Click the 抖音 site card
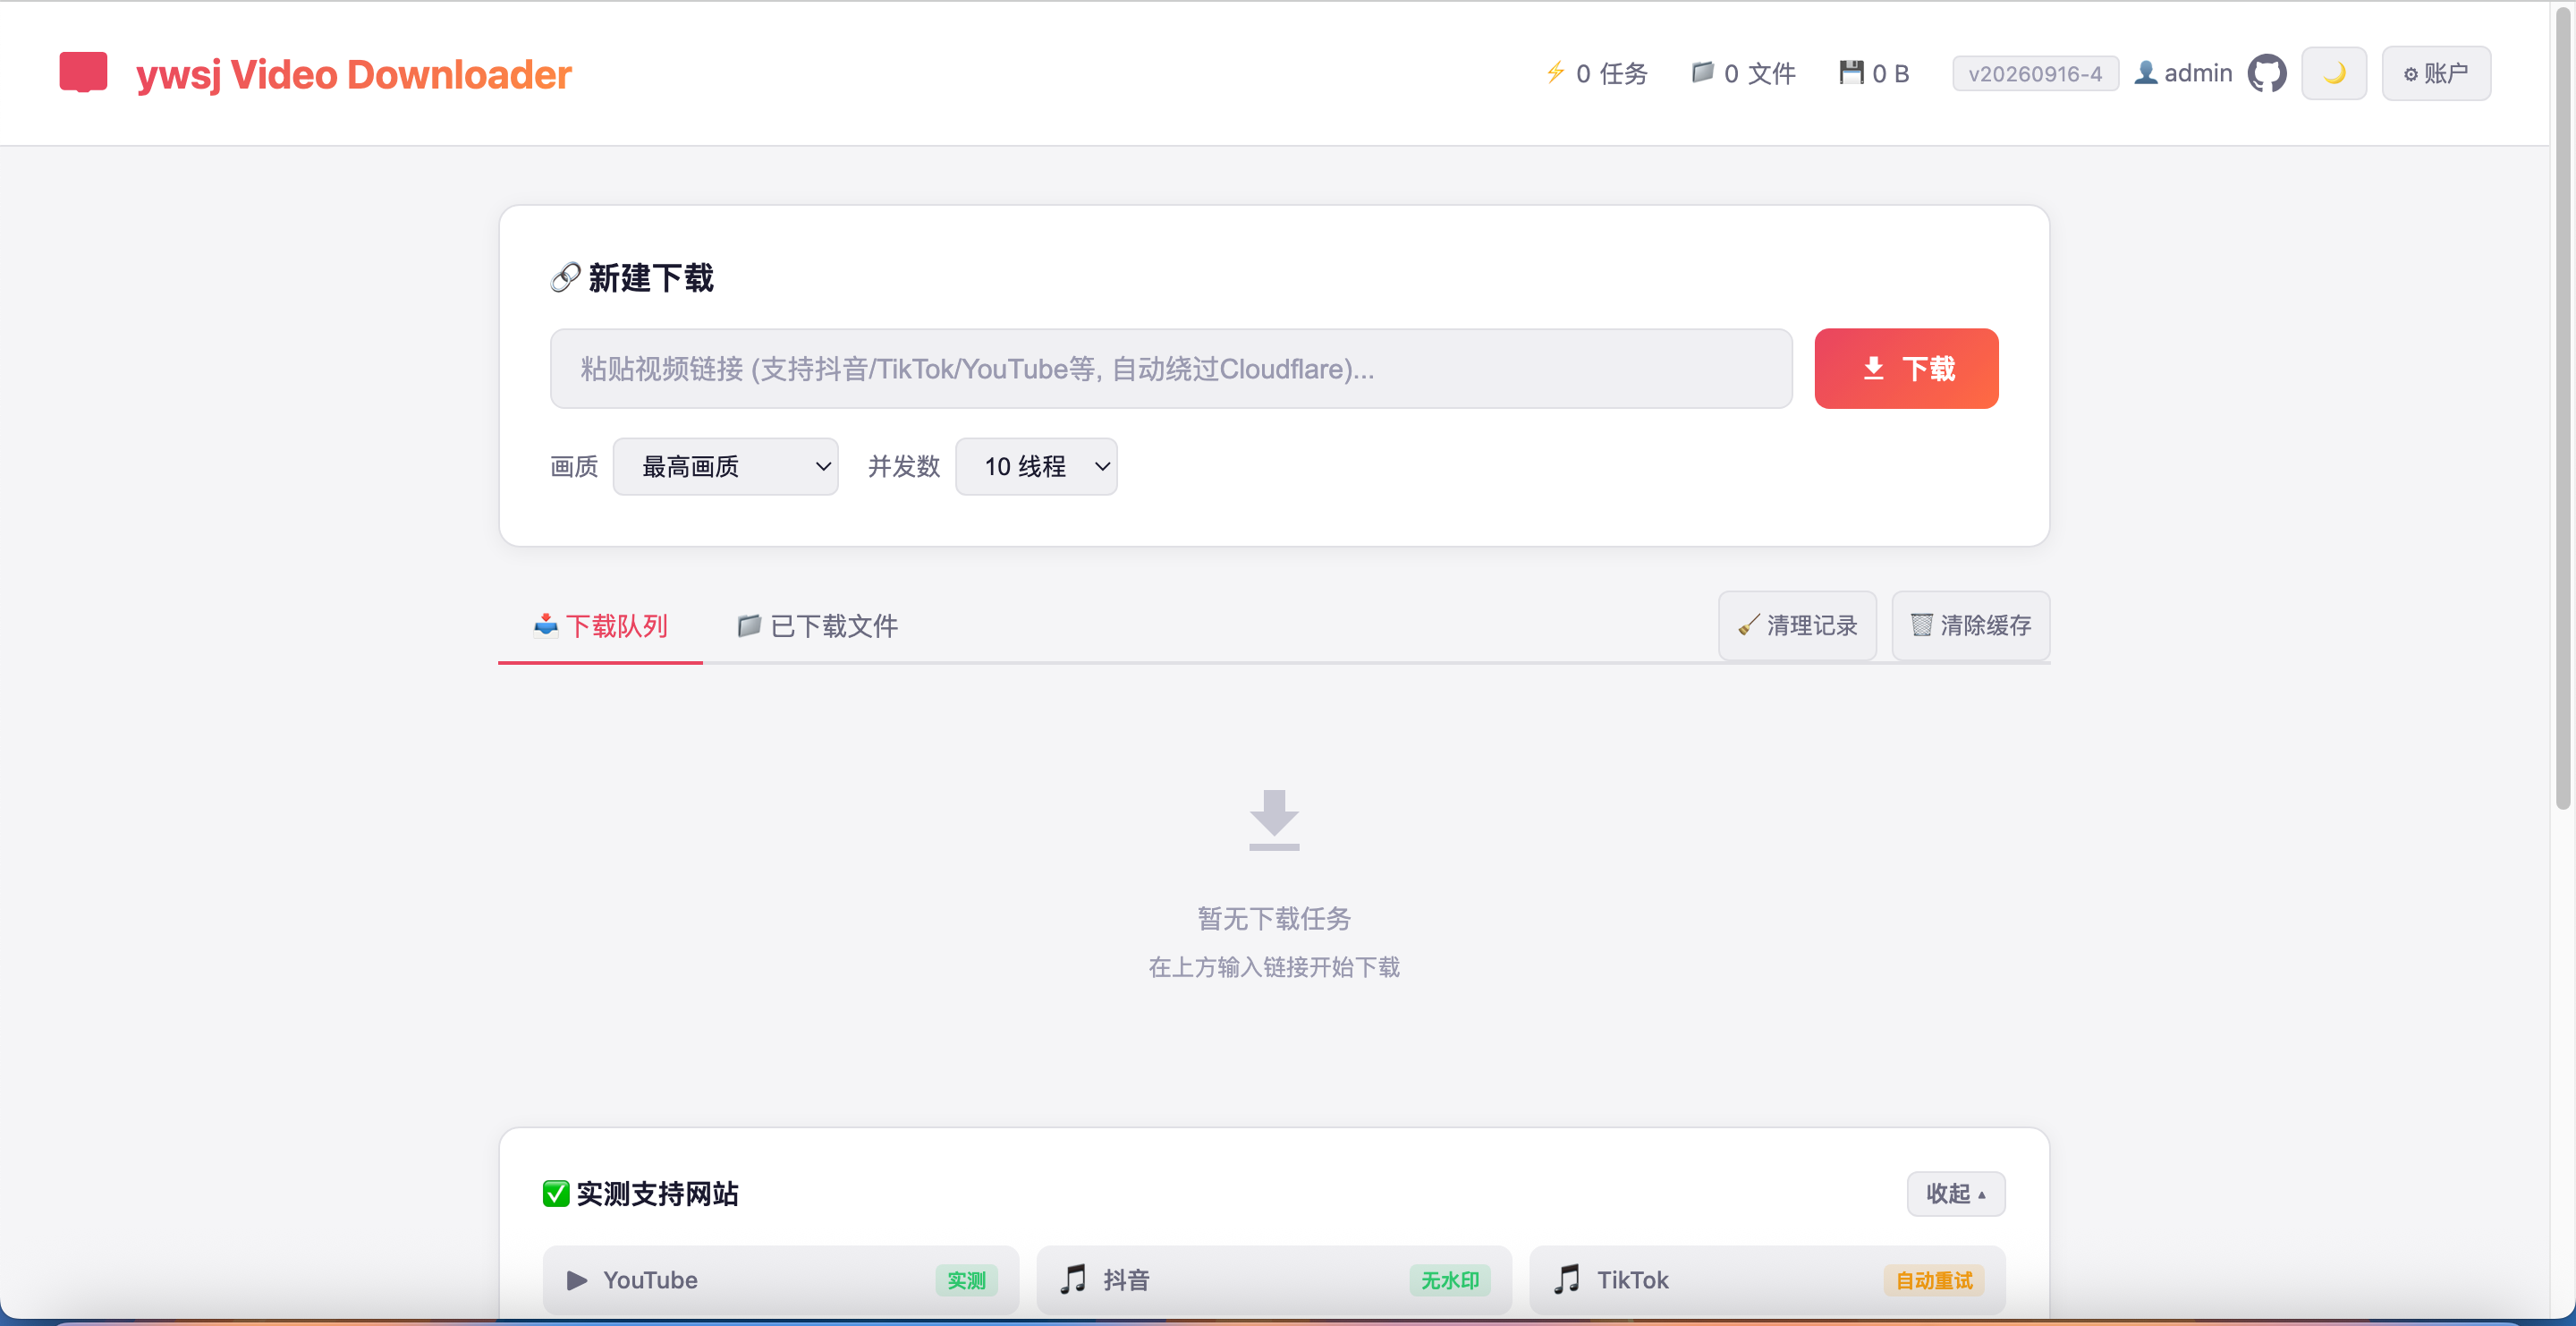The image size is (2576, 1326). 1274,1280
